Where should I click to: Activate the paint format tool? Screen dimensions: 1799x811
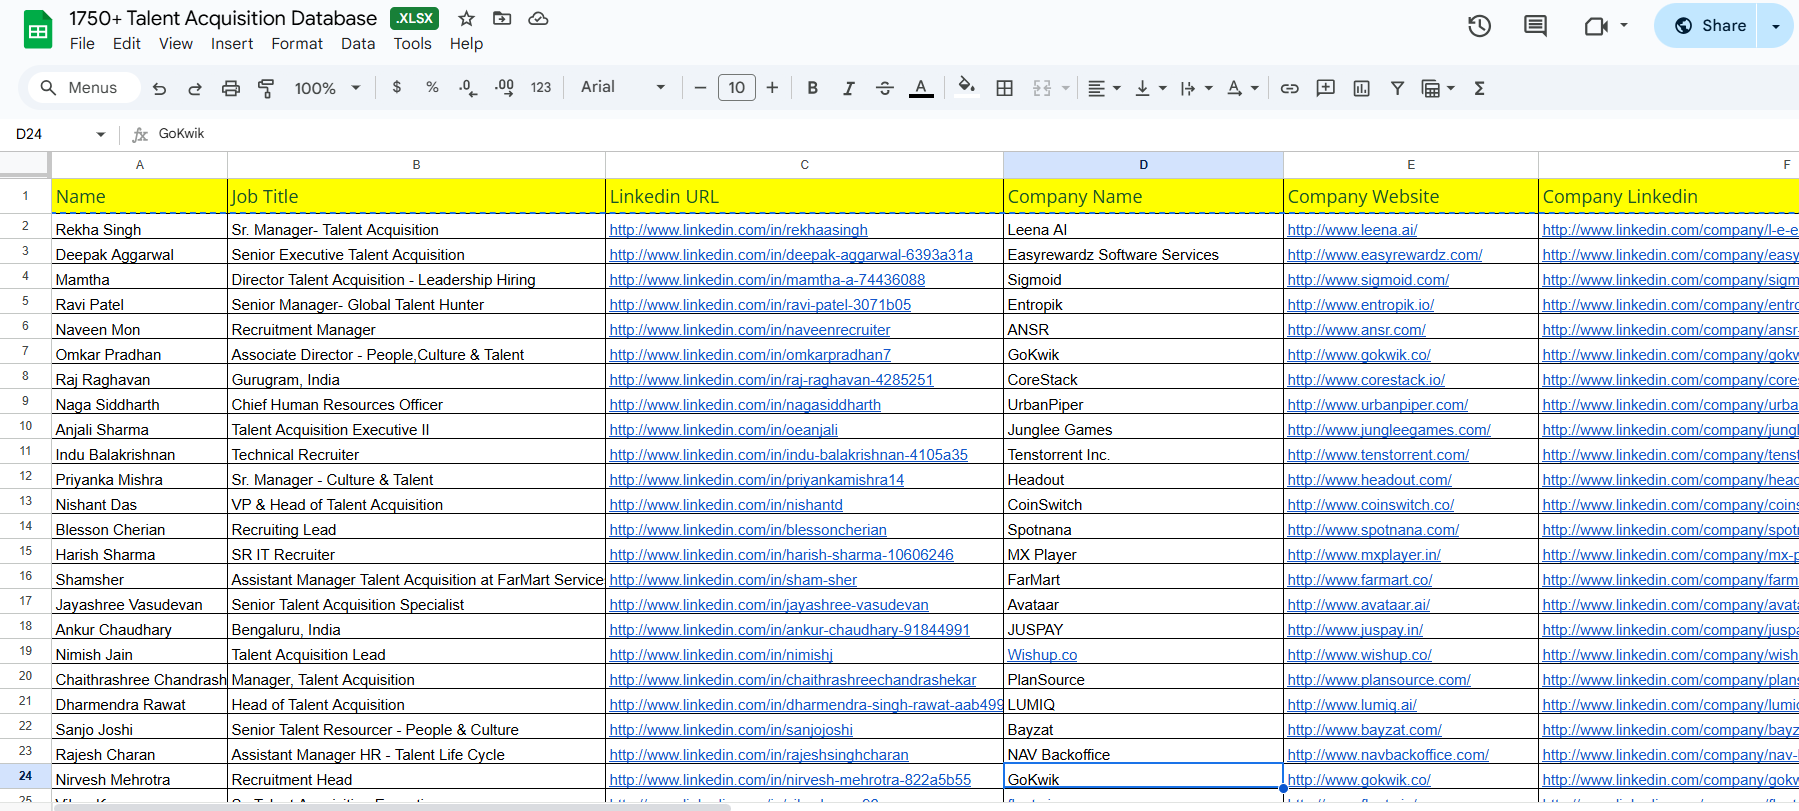click(266, 88)
